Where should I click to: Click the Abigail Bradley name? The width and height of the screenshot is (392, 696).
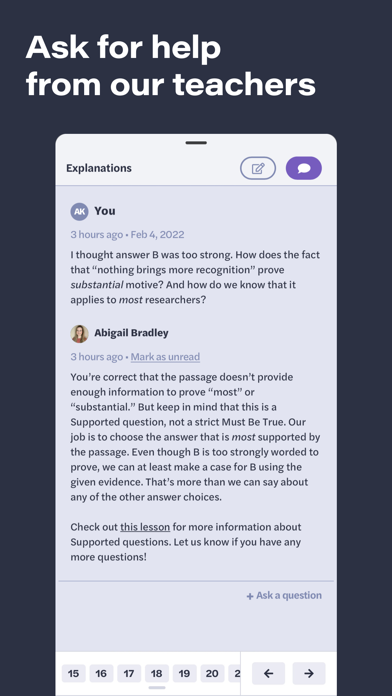click(131, 333)
